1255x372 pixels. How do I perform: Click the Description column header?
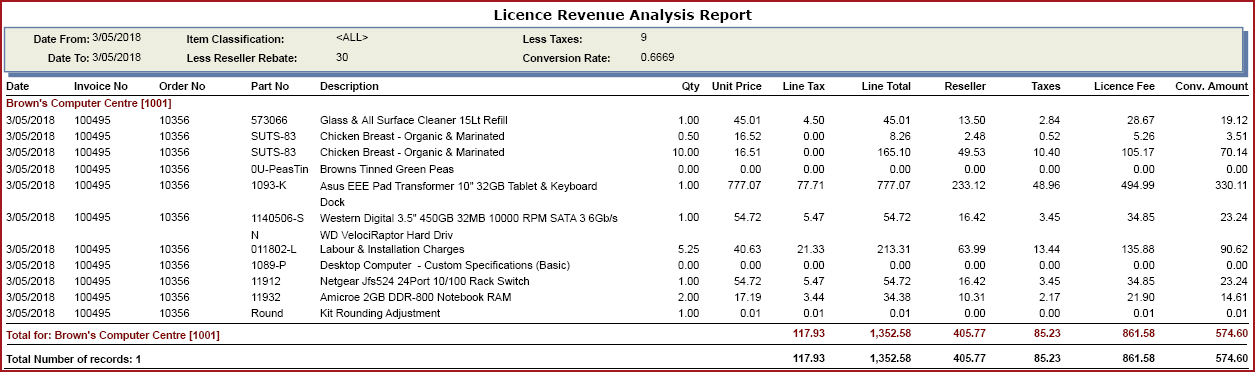(349, 86)
